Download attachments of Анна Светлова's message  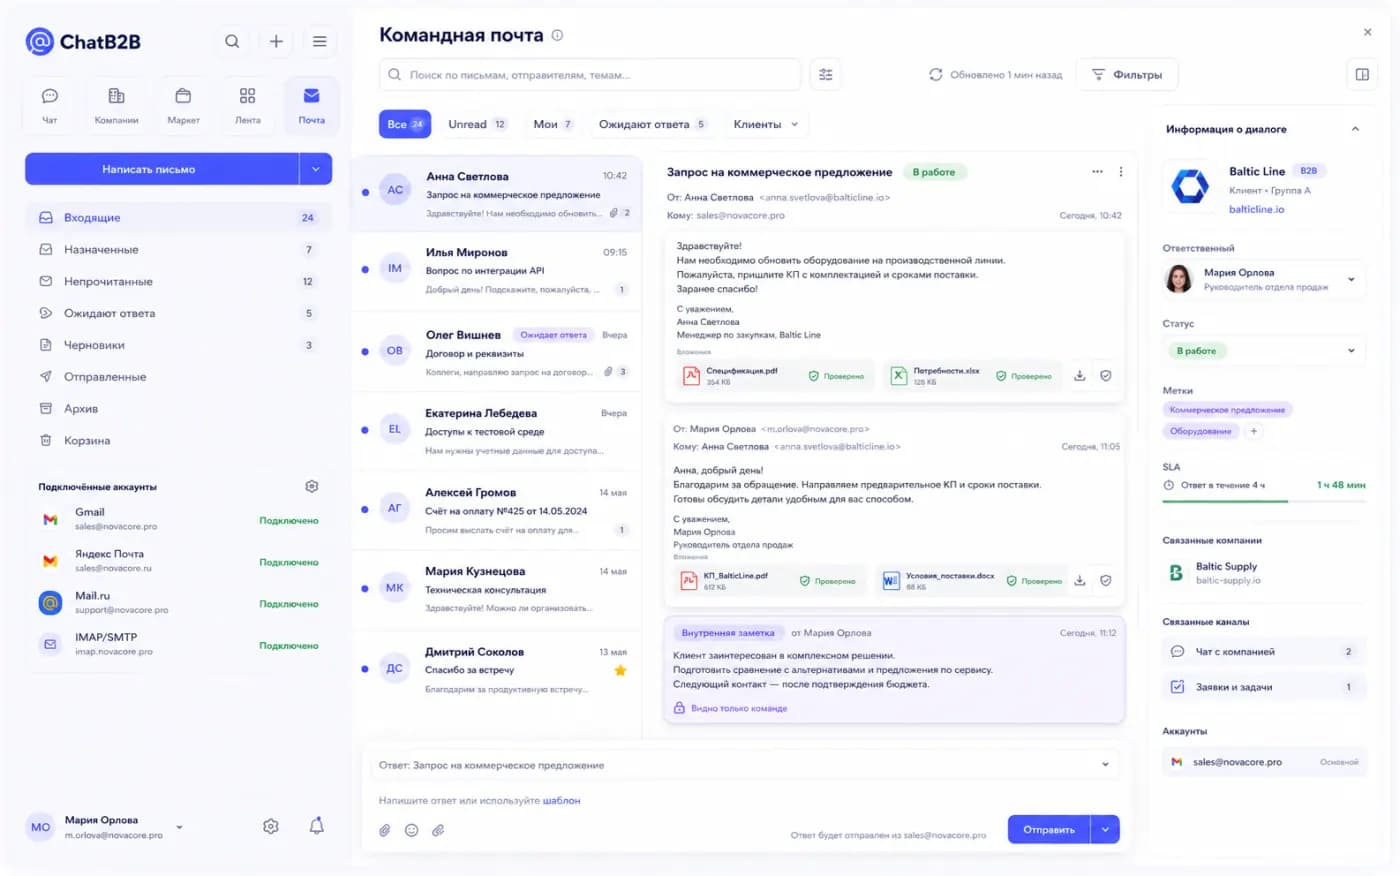1080,376
